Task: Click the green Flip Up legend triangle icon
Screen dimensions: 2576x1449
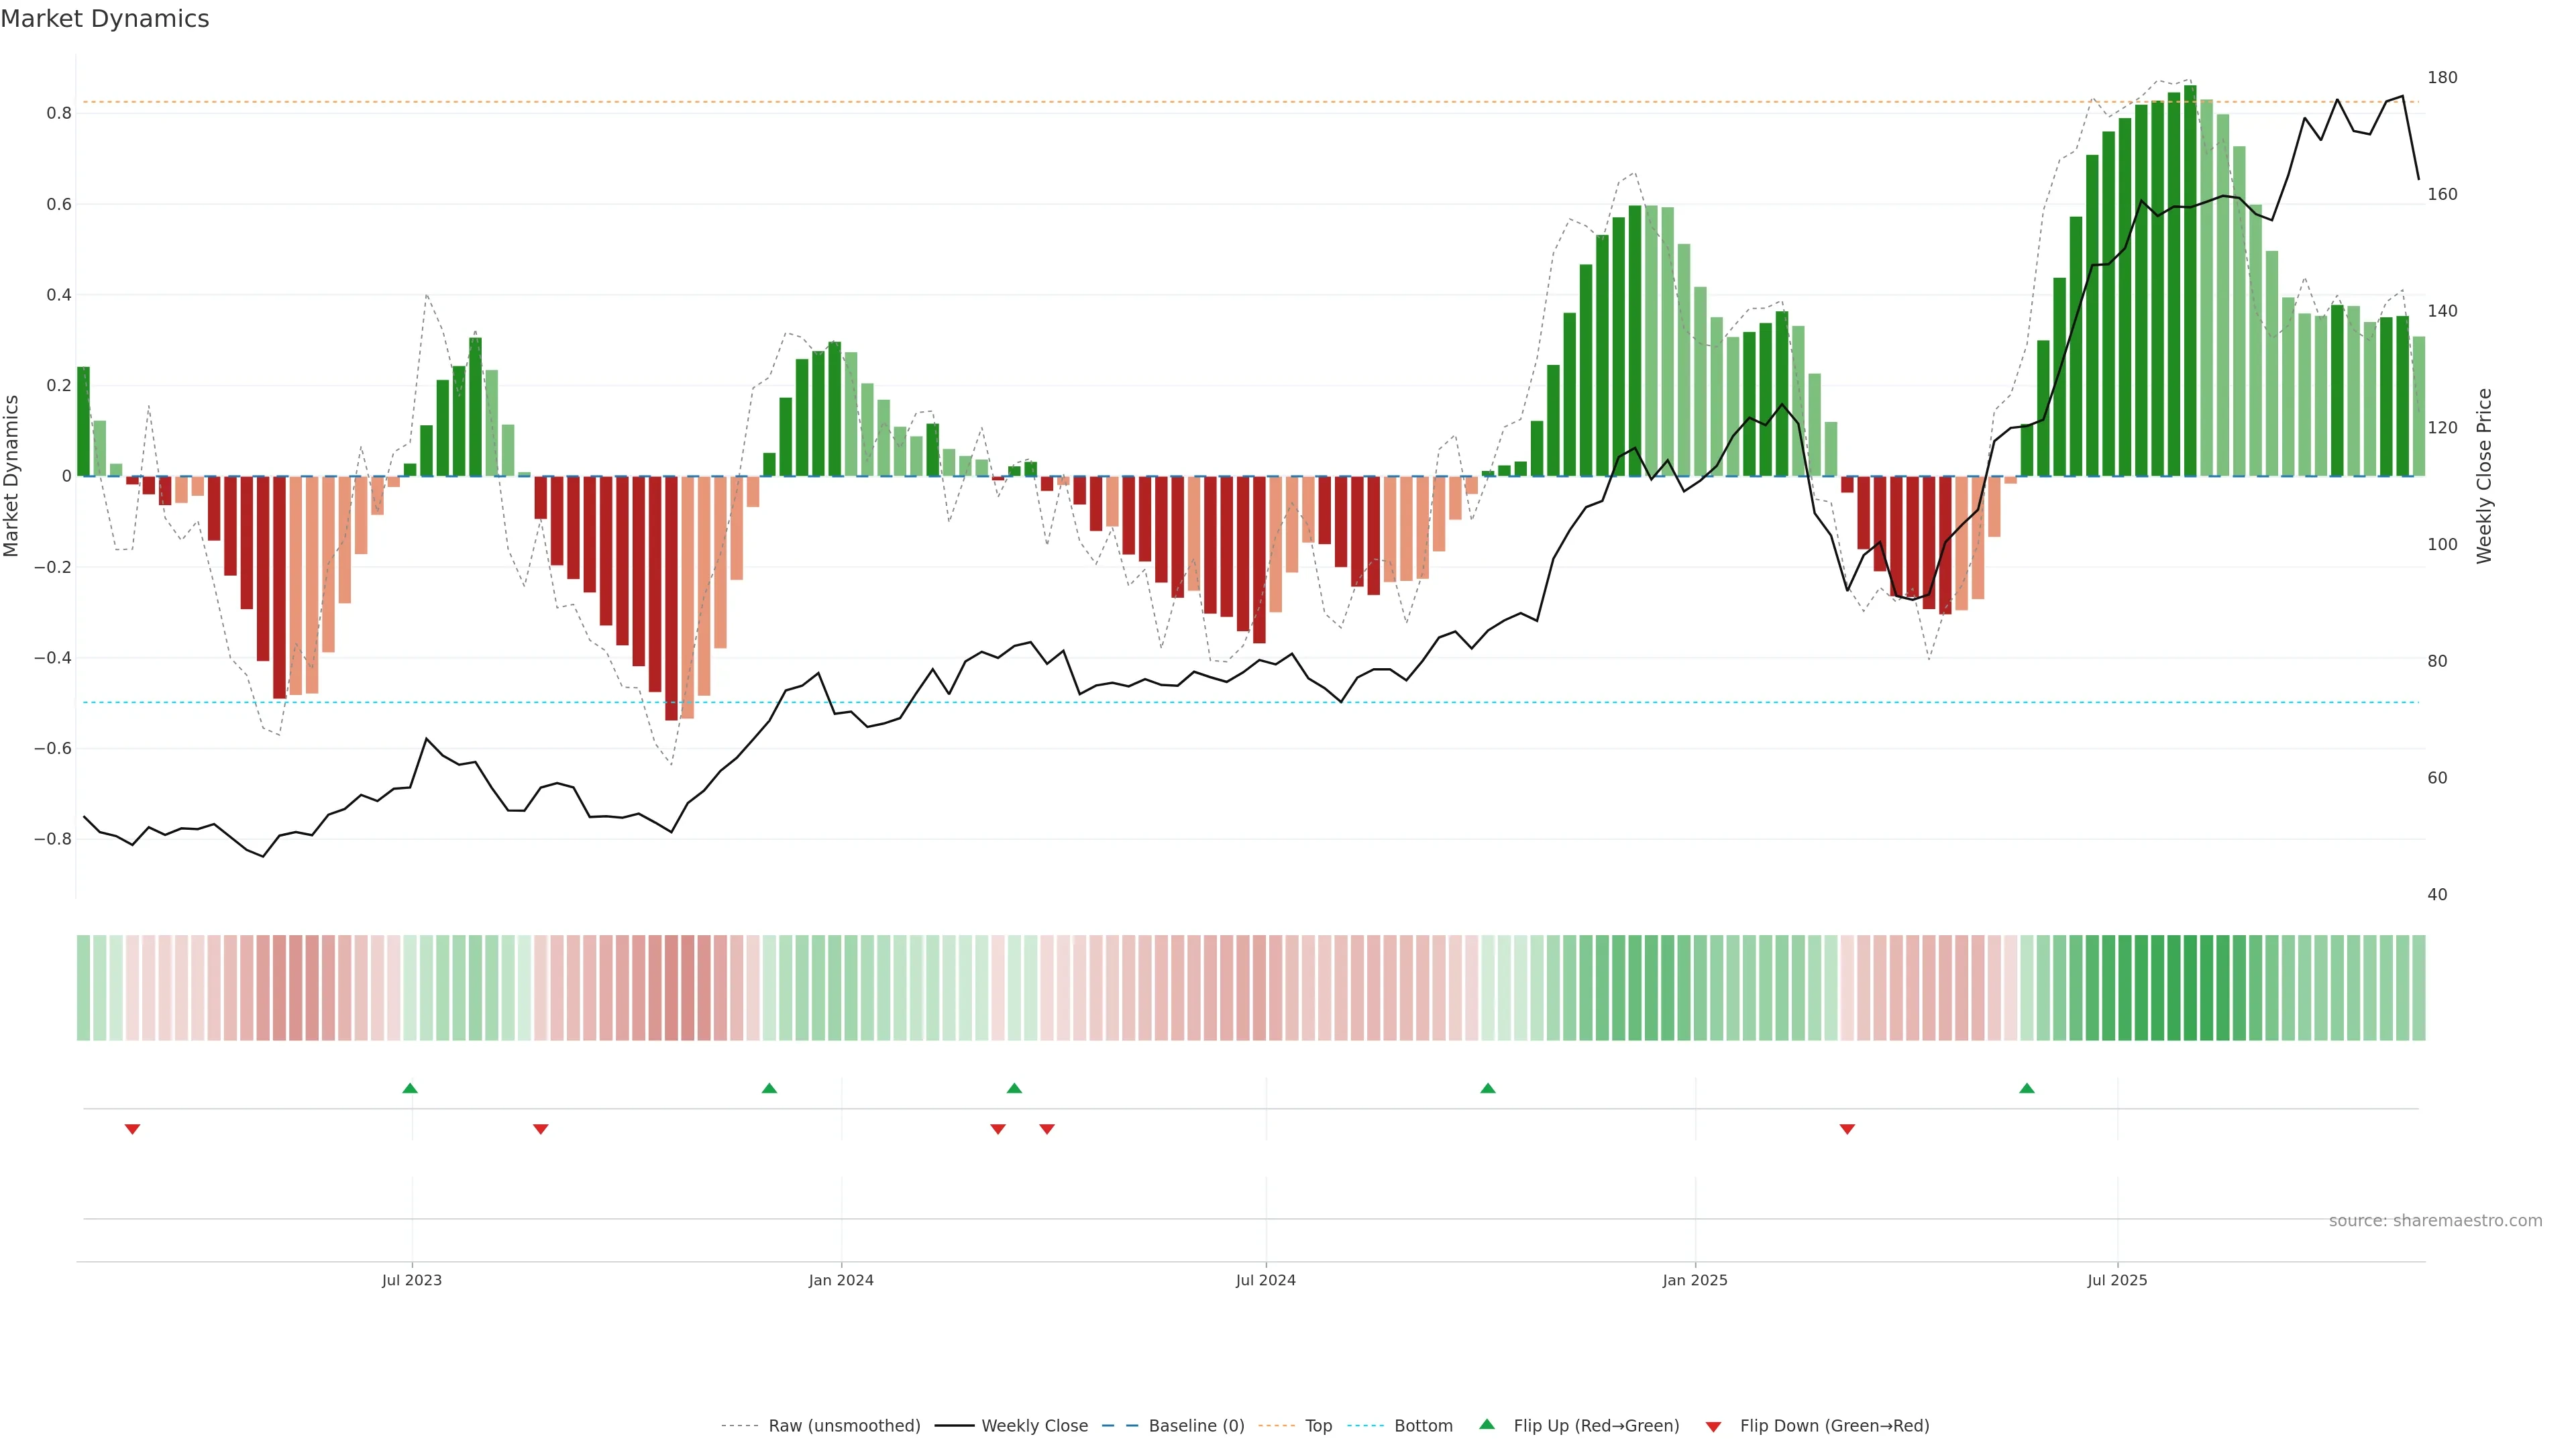Action: [x=1487, y=1424]
